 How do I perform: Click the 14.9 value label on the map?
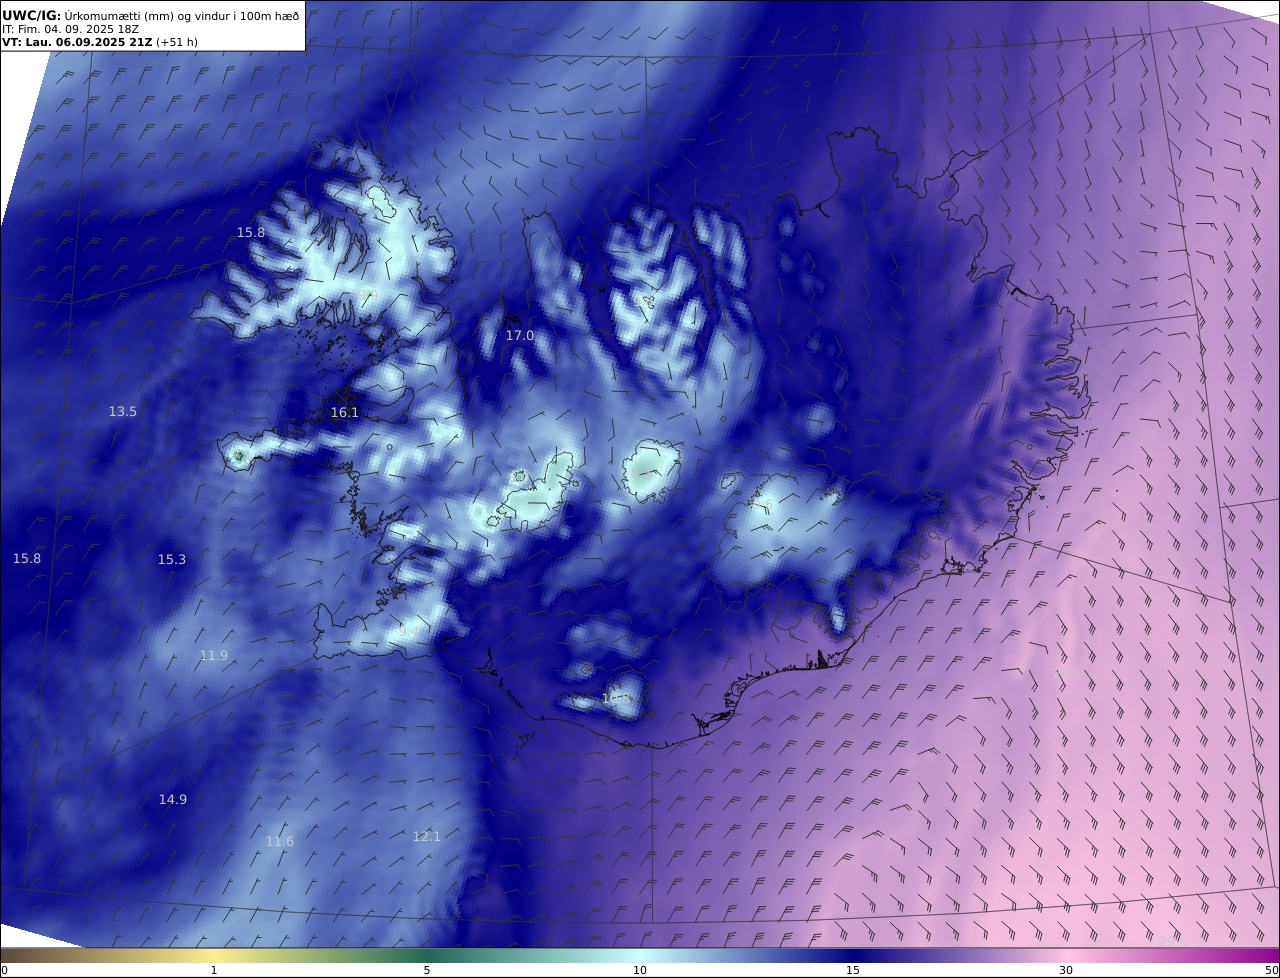tap(173, 799)
